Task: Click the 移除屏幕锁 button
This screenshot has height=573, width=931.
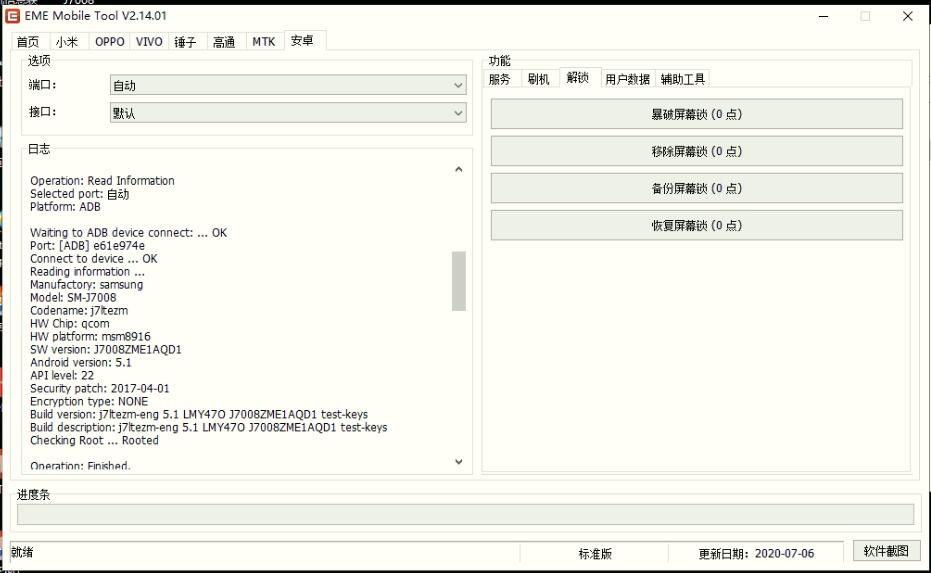Action: pos(696,151)
